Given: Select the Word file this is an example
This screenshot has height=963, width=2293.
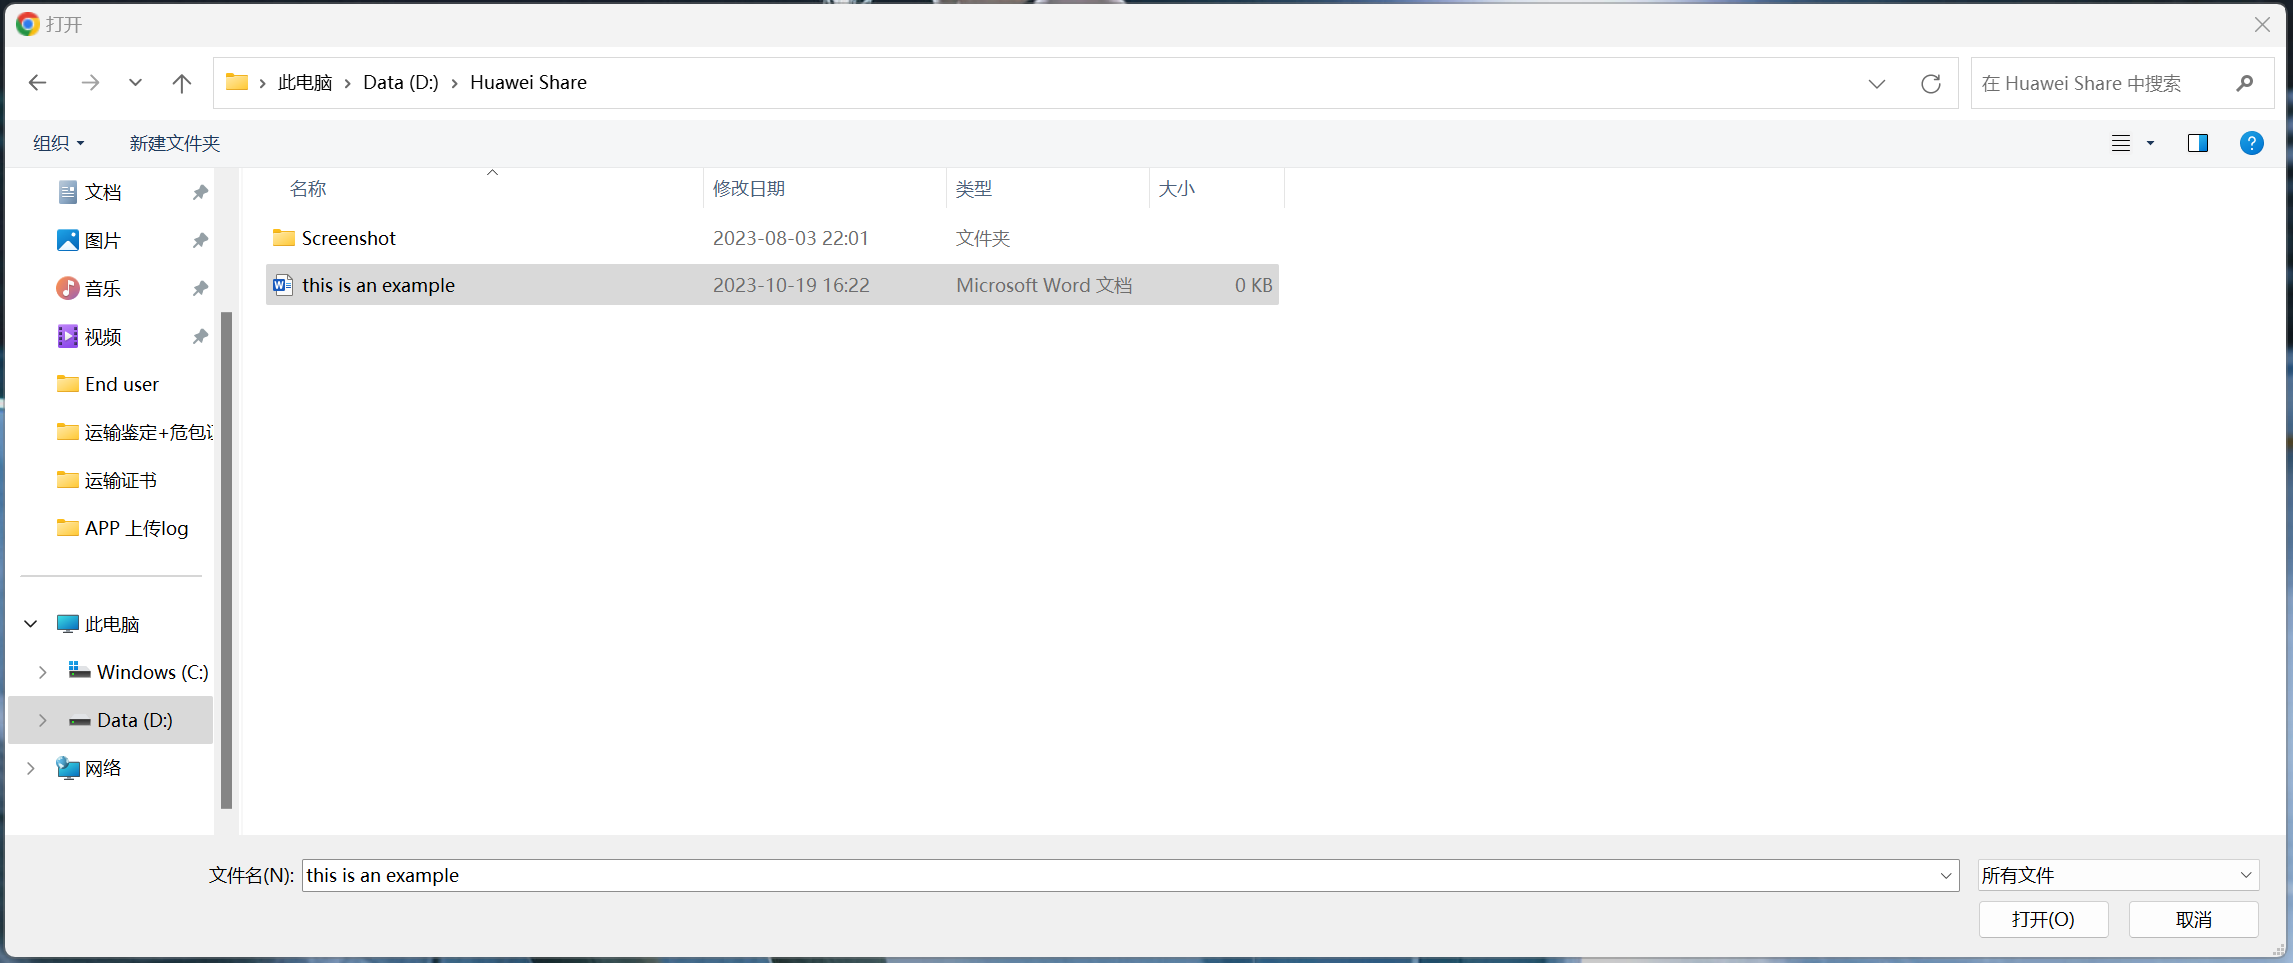Looking at the screenshot, I should click(378, 285).
